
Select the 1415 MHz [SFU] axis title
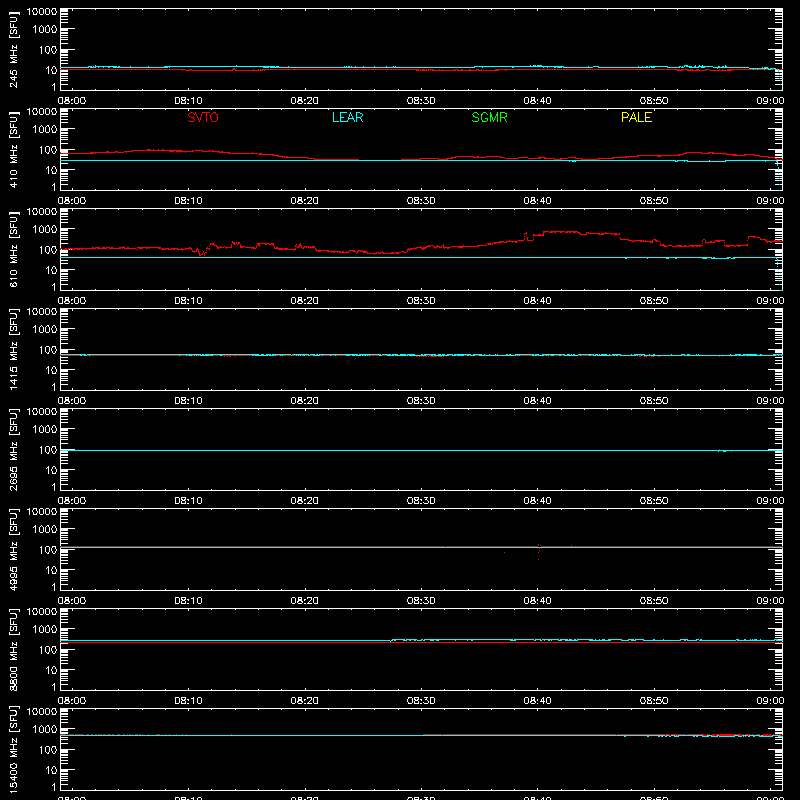(x=13, y=349)
